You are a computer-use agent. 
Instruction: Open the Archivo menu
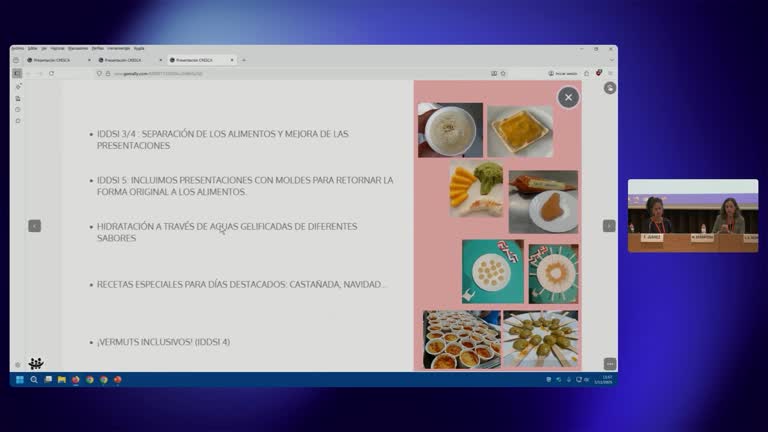(x=17, y=48)
